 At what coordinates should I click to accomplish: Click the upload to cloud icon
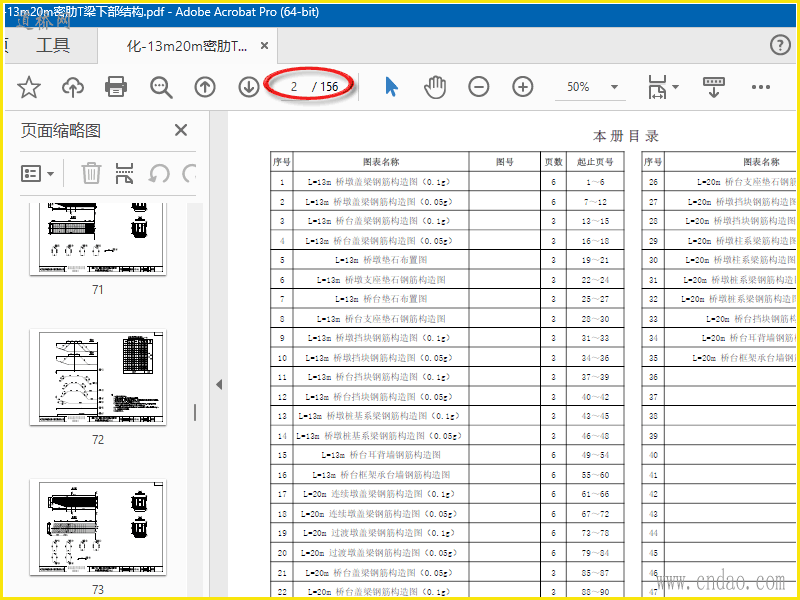coord(73,87)
